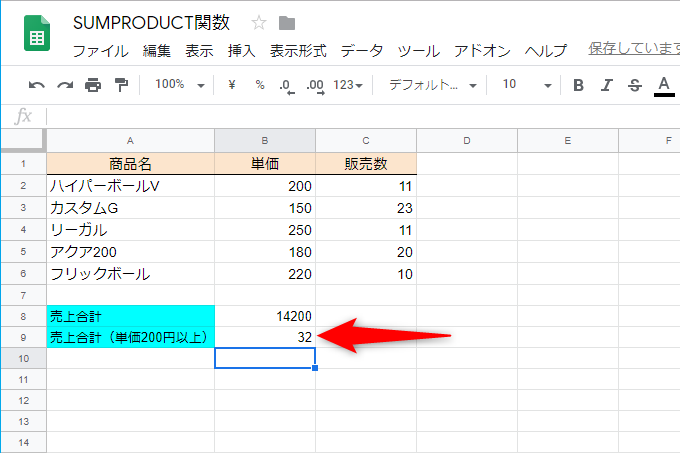Image resolution: width=680 pixels, height=453 pixels.
Task: Select column A header
Action: click(130, 140)
